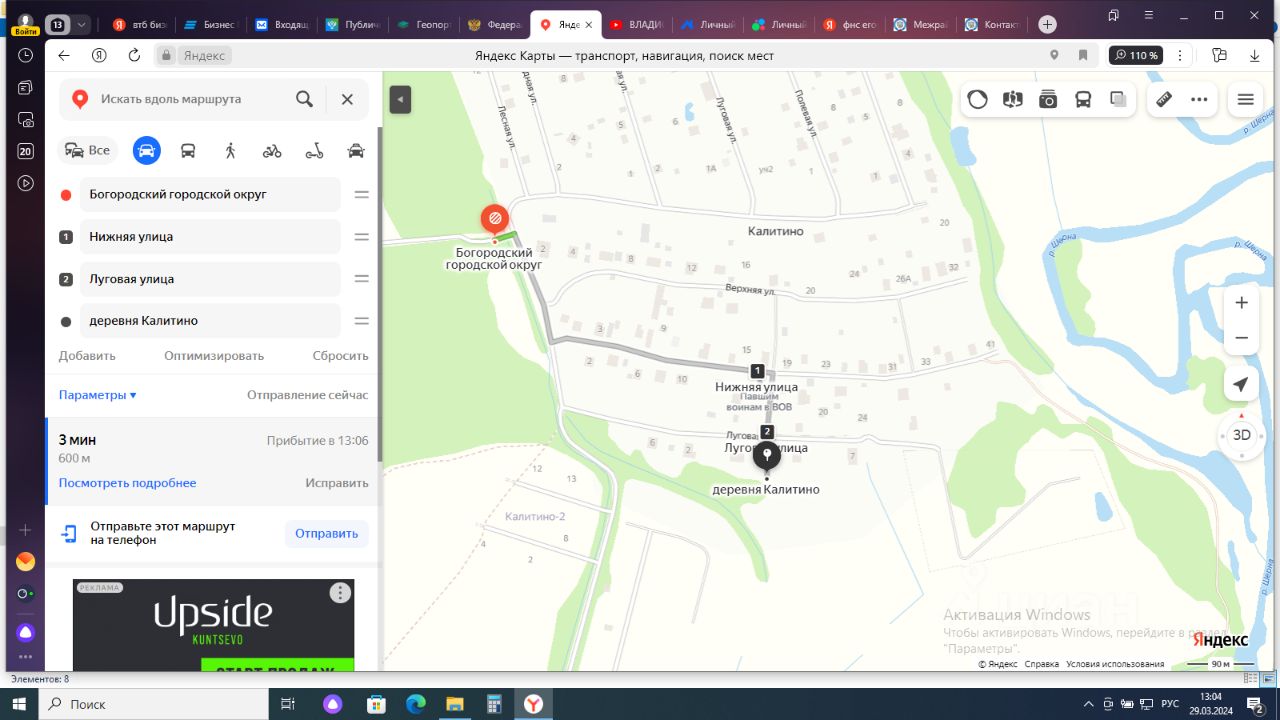Click Оптимизировать route button
This screenshot has width=1280, height=720.
(x=214, y=356)
